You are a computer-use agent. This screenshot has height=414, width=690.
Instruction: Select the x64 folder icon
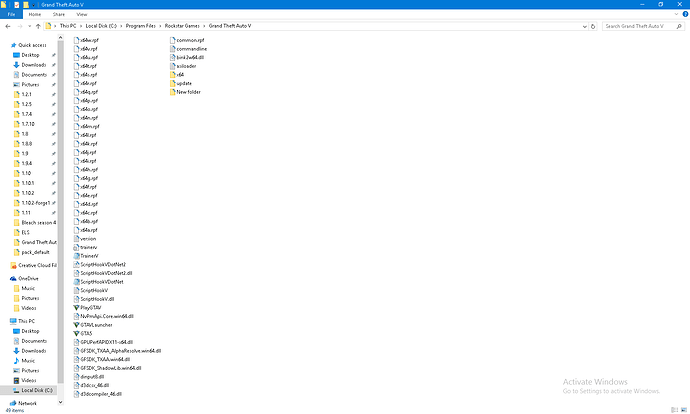tap(172, 75)
